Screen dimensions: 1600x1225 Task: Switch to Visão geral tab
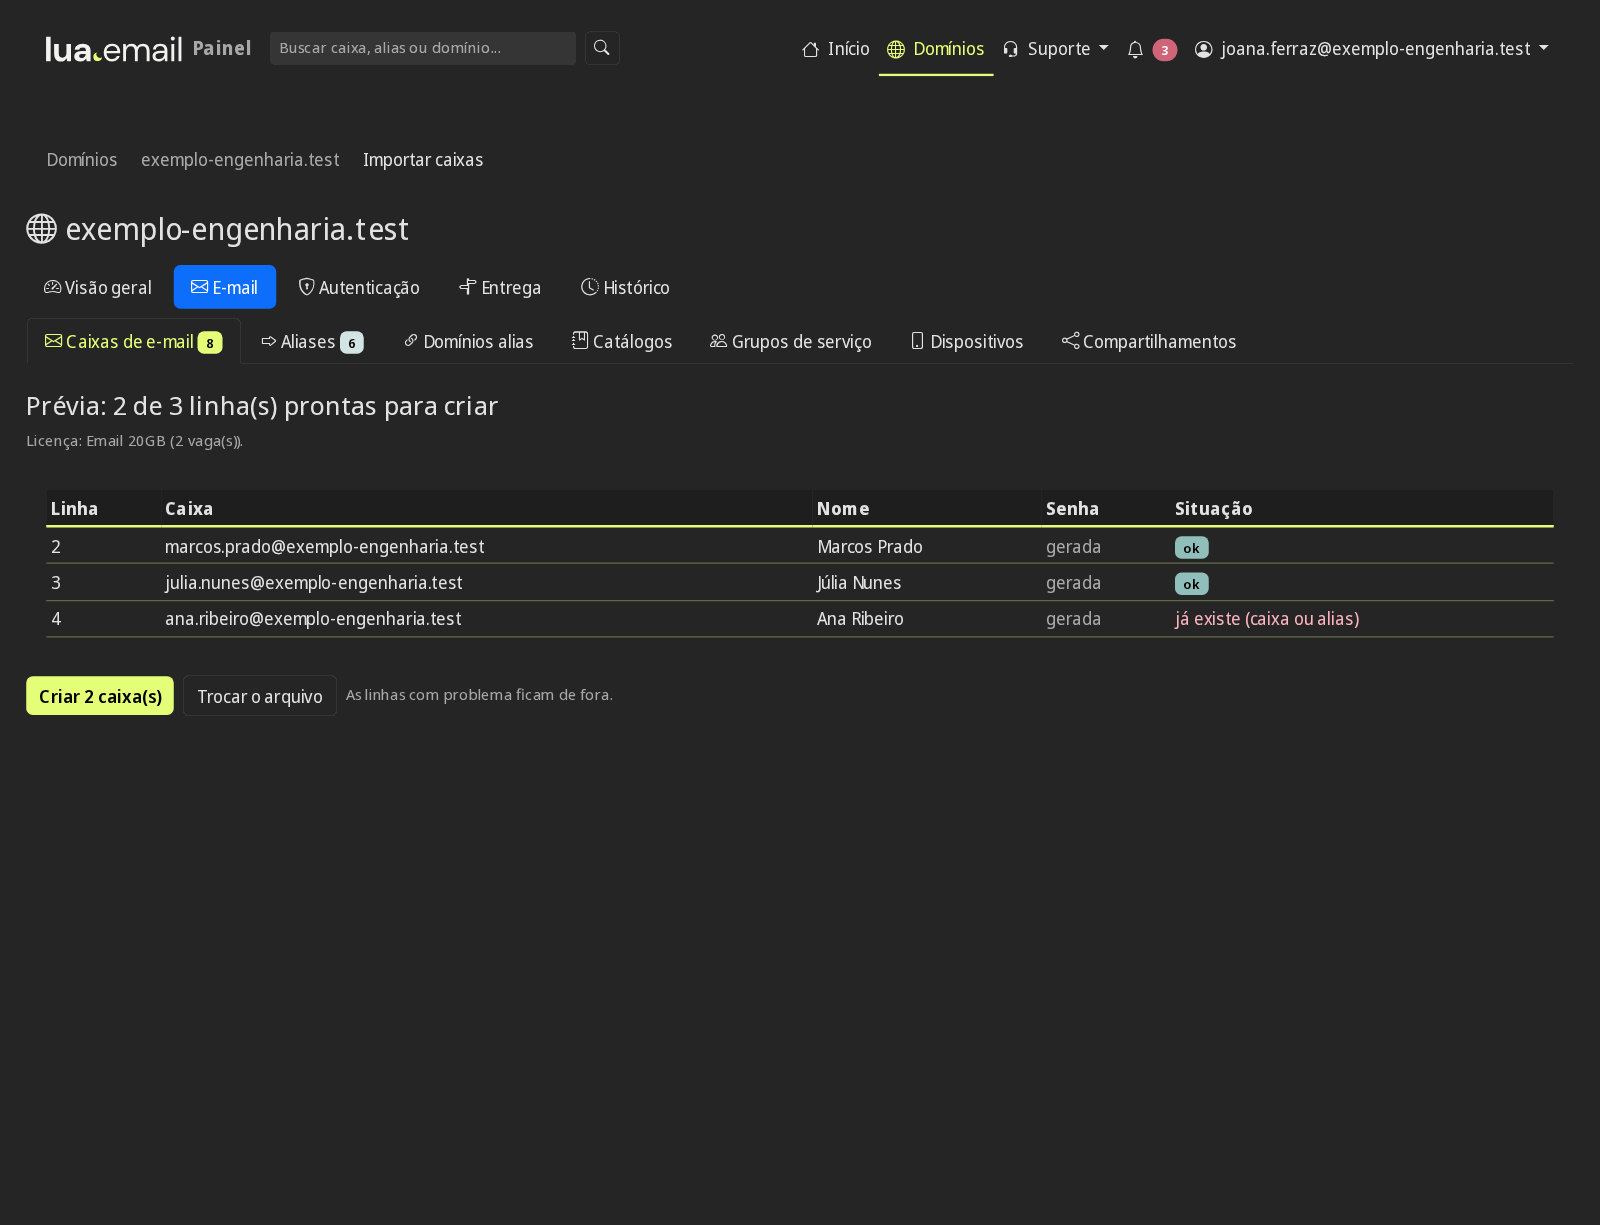(x=98, y=287)
